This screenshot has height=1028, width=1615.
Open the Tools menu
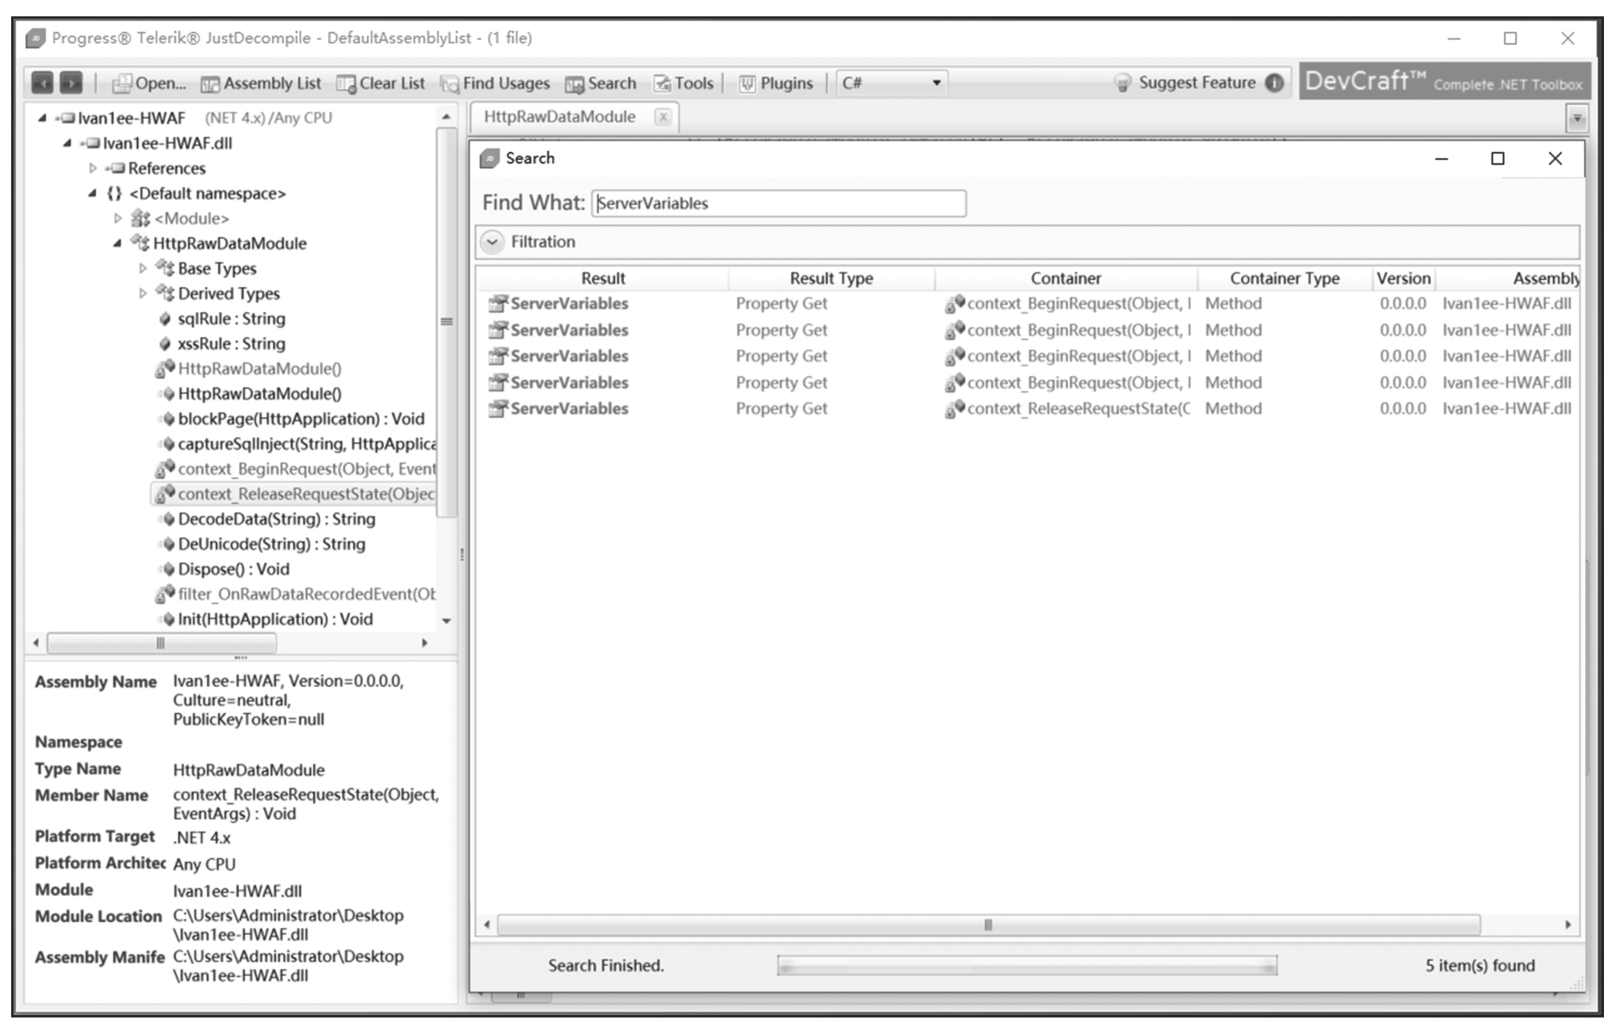tap(684, 84)
